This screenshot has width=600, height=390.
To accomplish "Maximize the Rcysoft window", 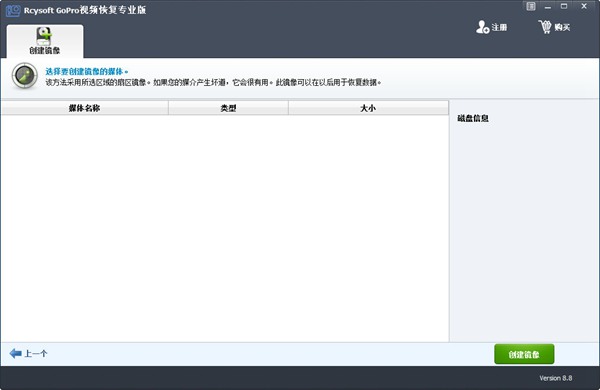I will click(x=564, y=6).
